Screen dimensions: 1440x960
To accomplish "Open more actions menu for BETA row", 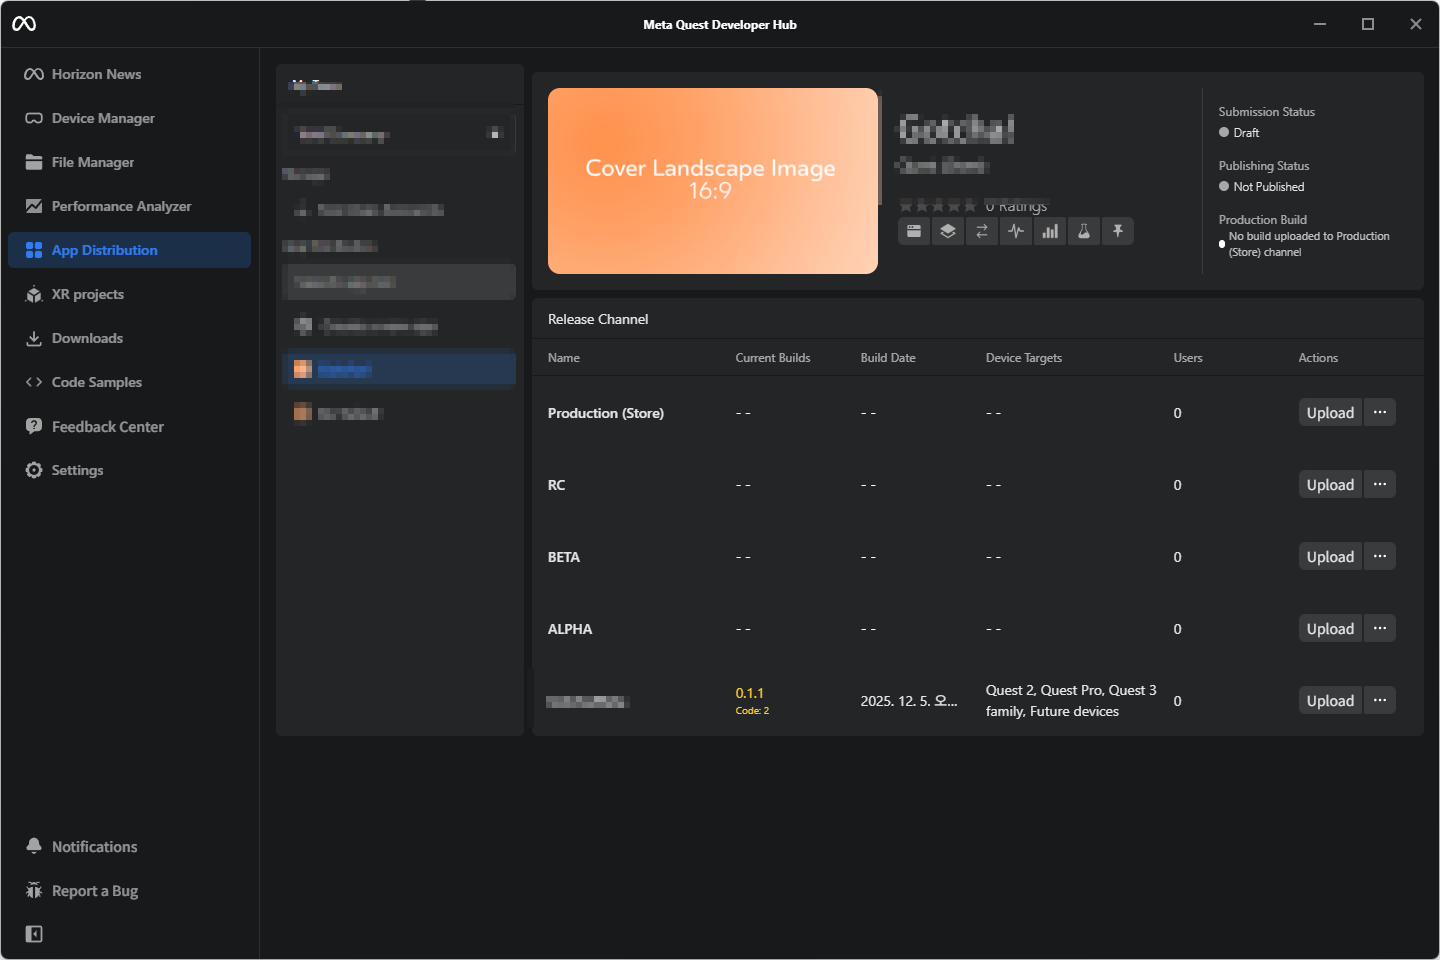I will pos(1380,557).
